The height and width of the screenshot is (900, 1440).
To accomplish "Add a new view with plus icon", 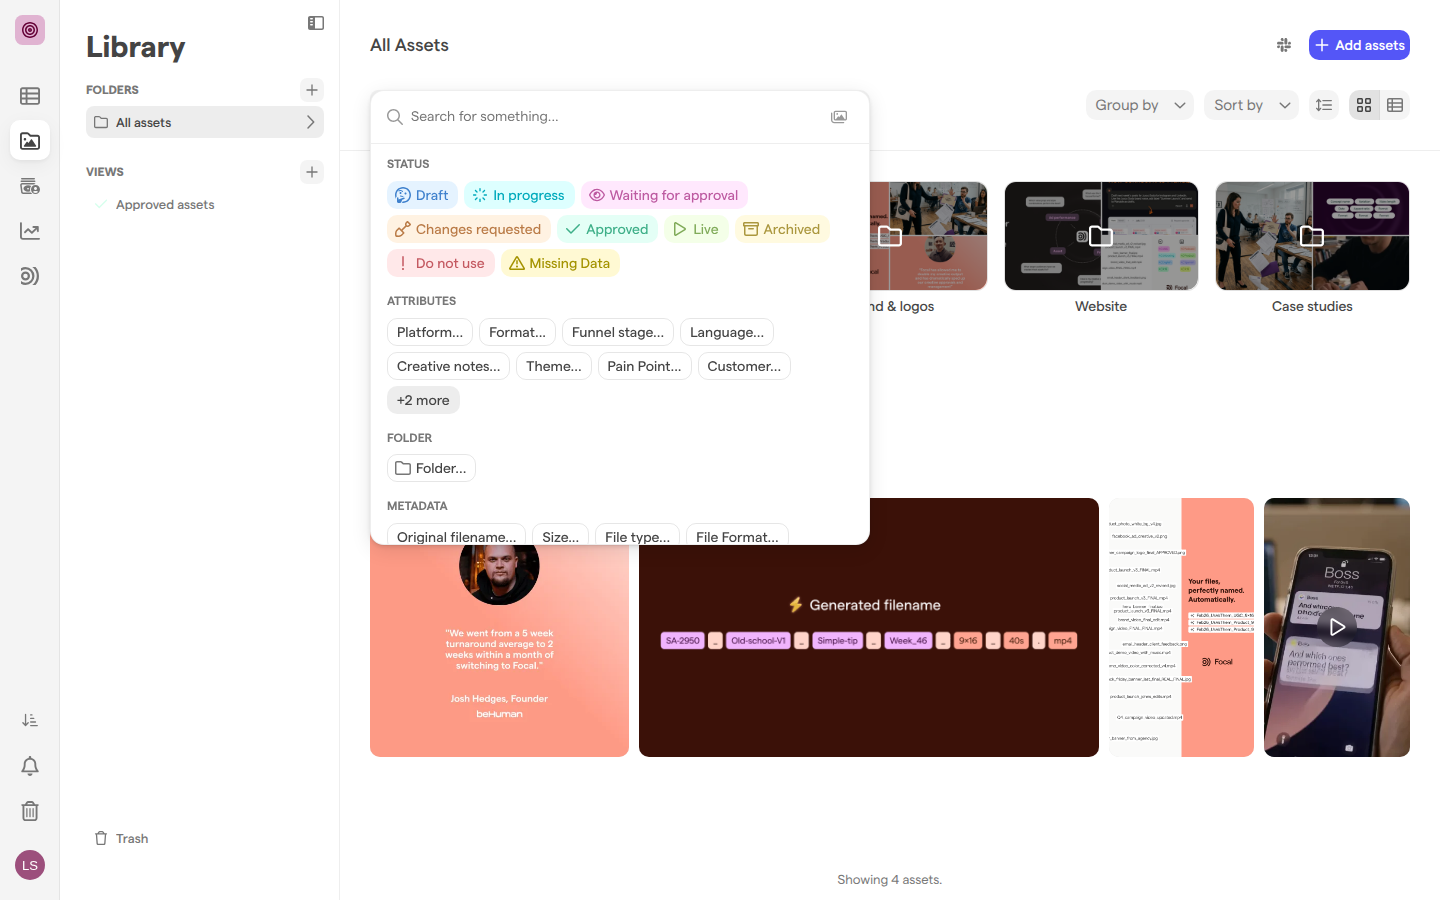I will tap(312, 172).
